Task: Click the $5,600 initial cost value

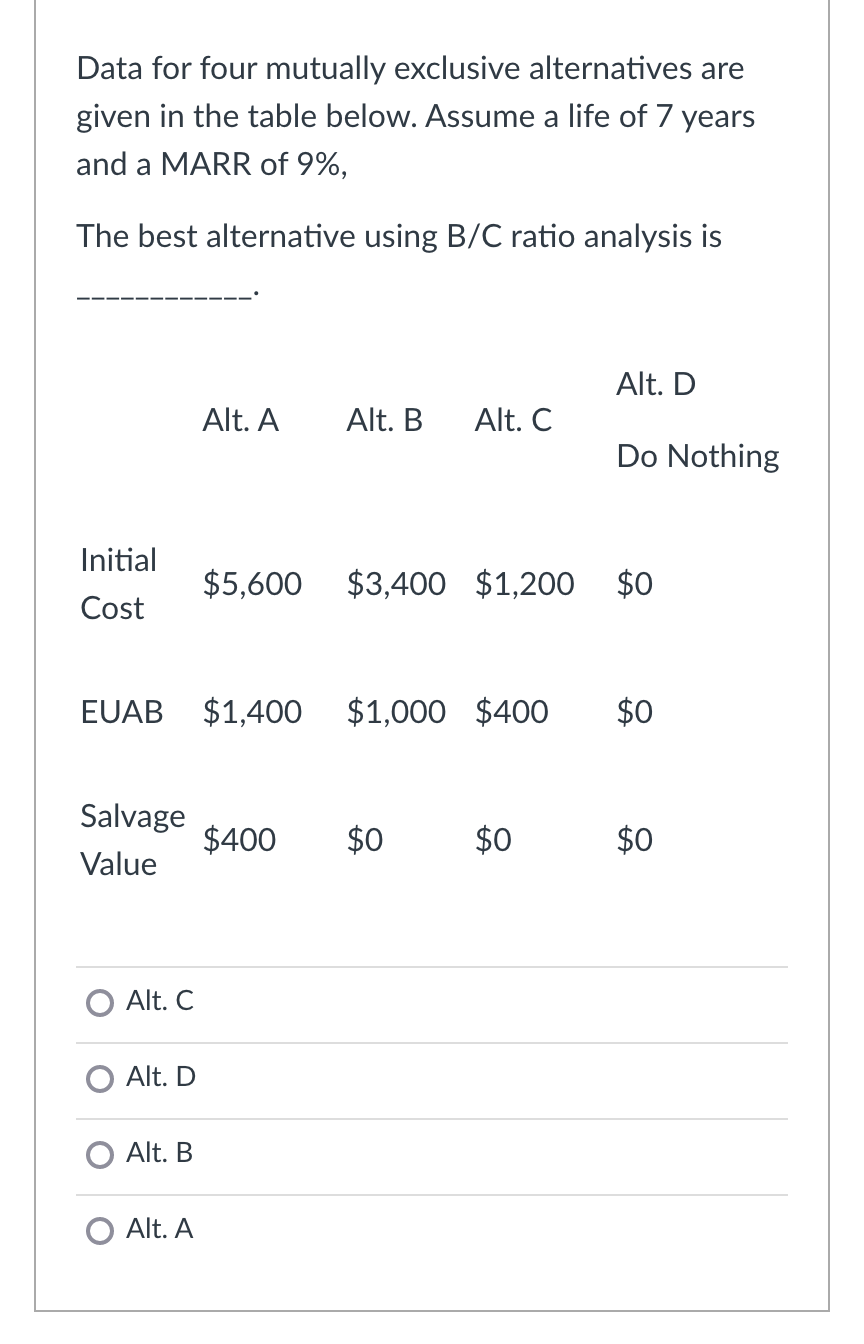Action: 252,584
